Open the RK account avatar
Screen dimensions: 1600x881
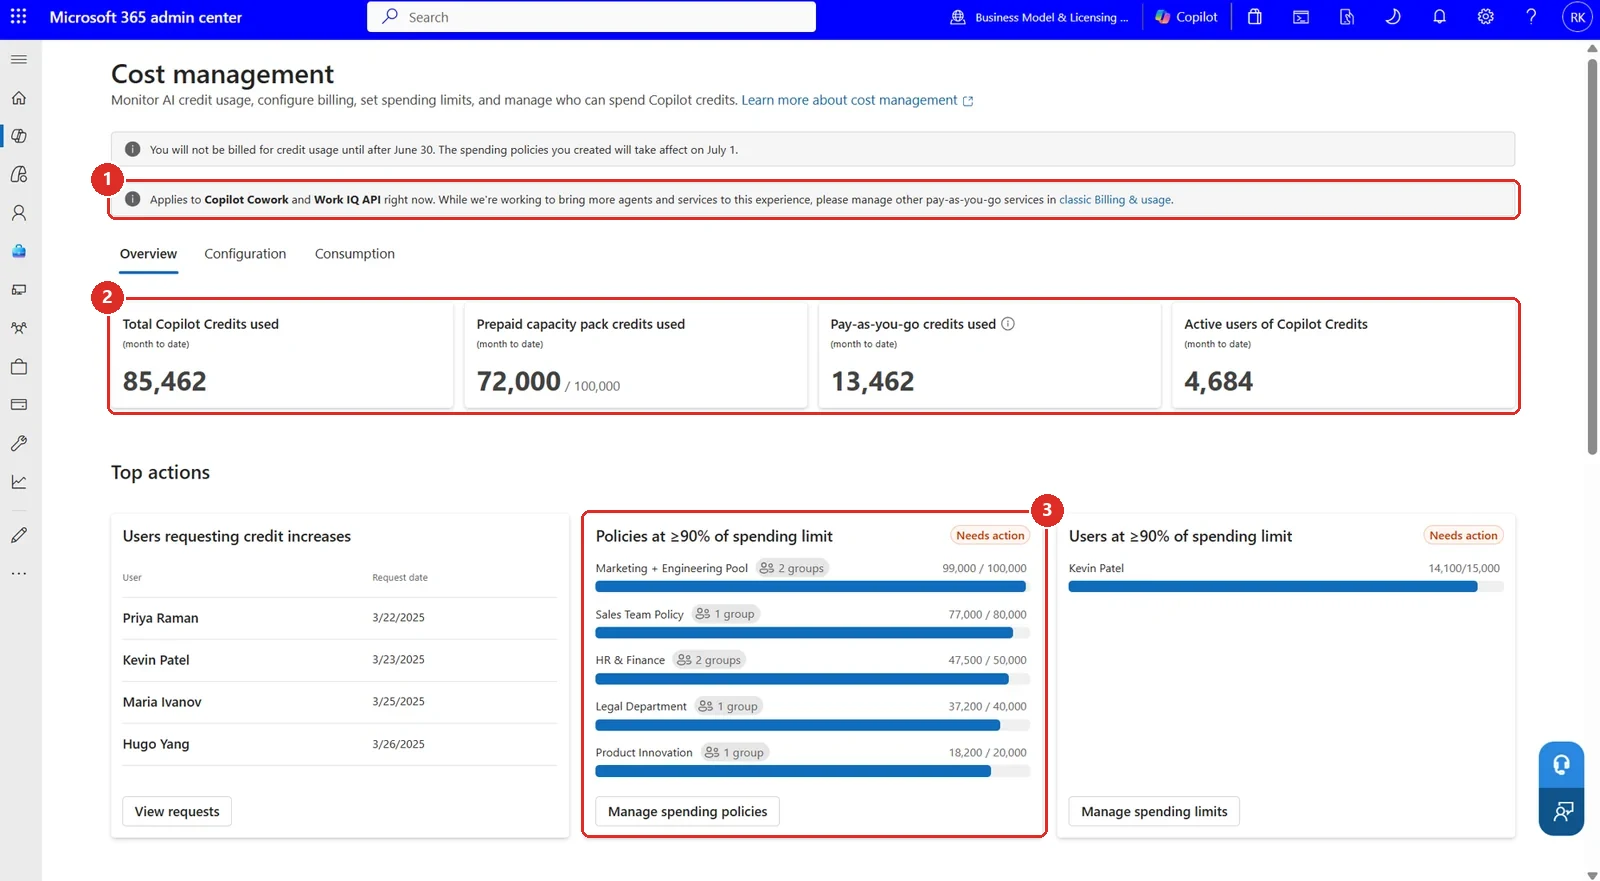pyautogui.click(x=1577, y=17)
